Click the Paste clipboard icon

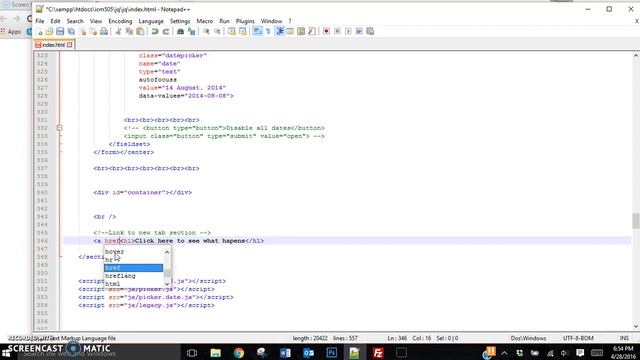[140, 31]
